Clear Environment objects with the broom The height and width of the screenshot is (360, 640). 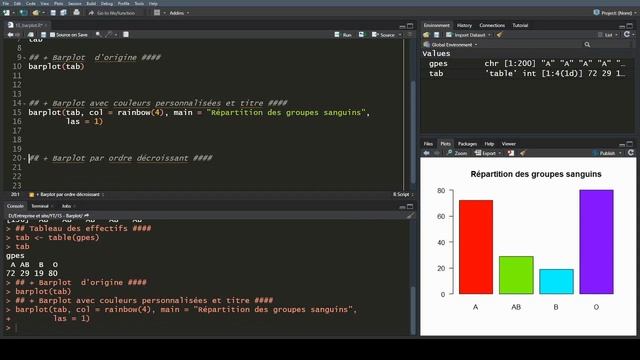pyautogui.click(x=499, y=35)
